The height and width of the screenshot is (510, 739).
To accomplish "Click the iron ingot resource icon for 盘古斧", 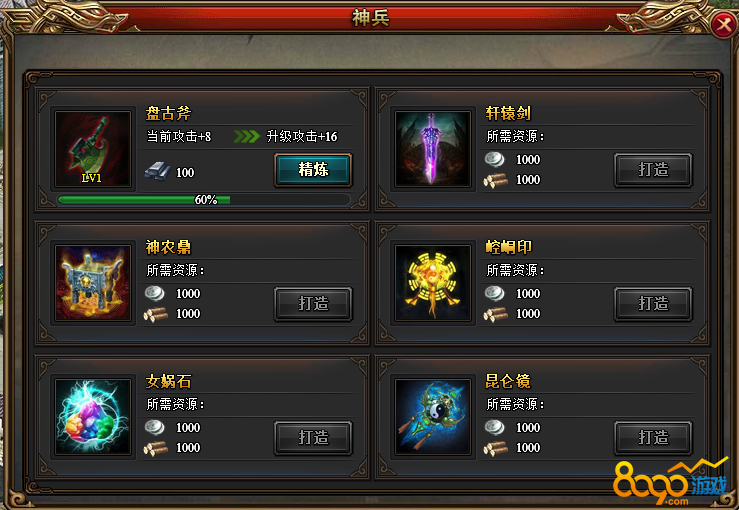I will coord(157,171).
